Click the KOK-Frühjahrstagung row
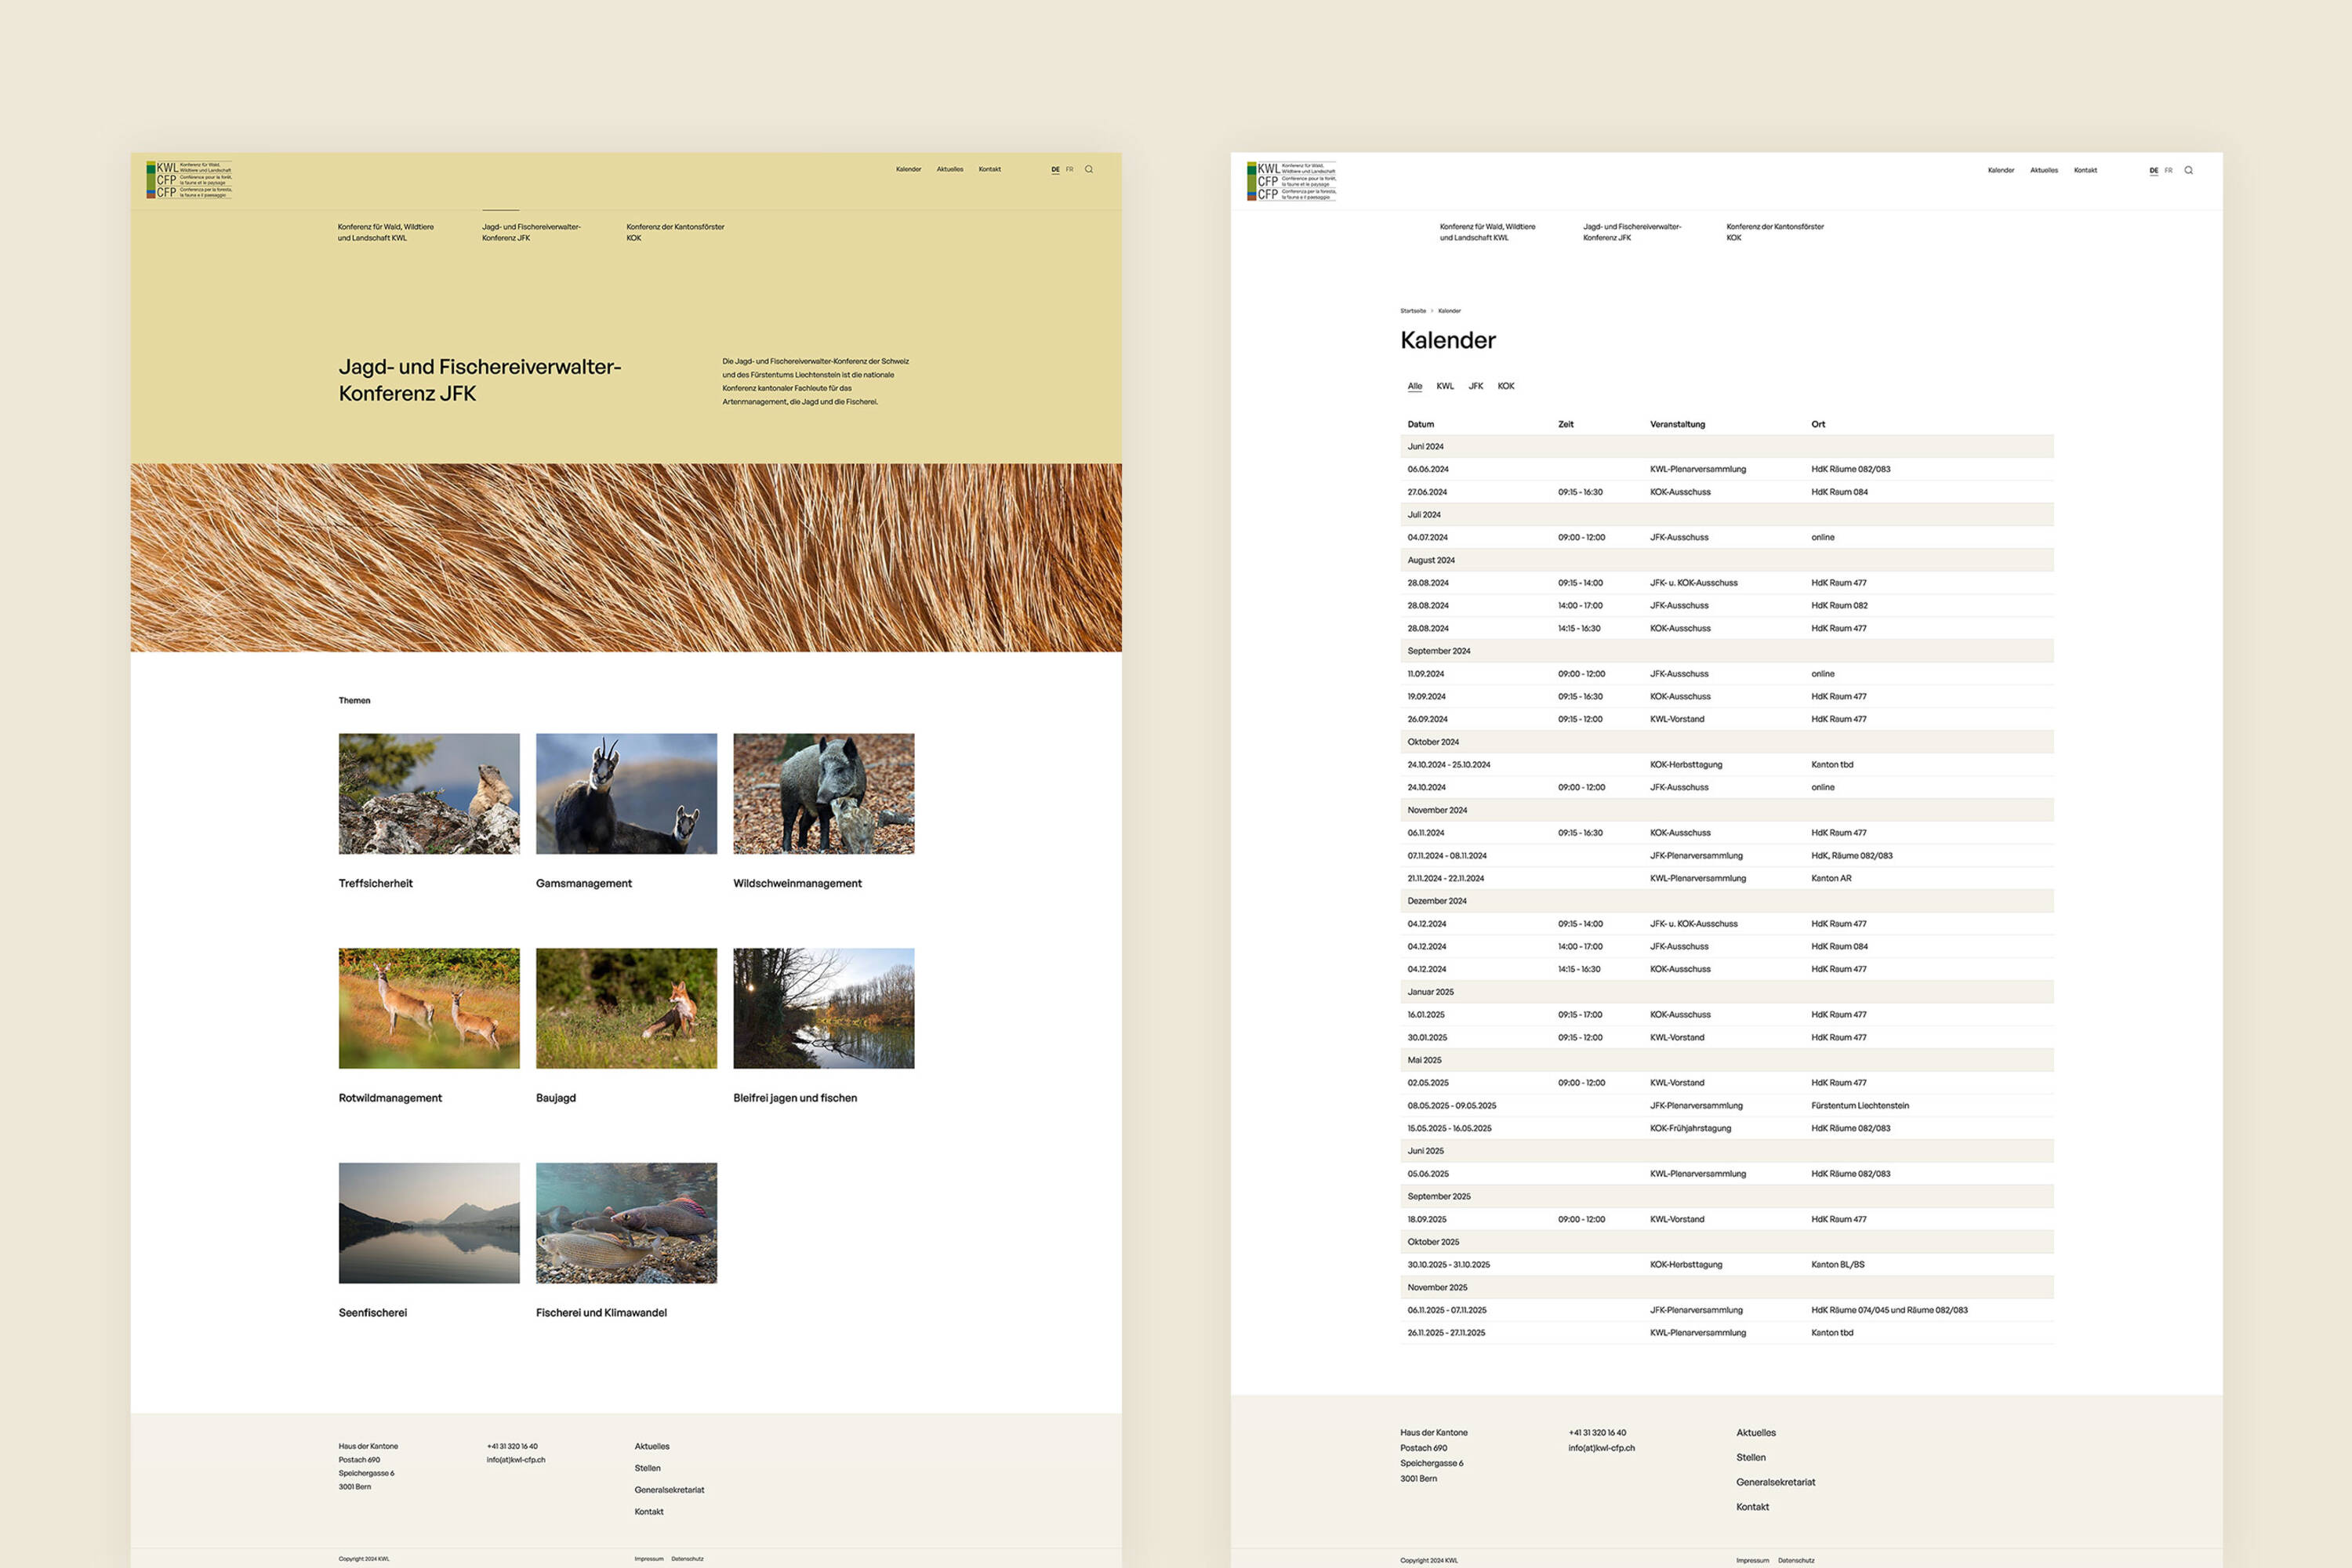 tap(1727, 1129)
